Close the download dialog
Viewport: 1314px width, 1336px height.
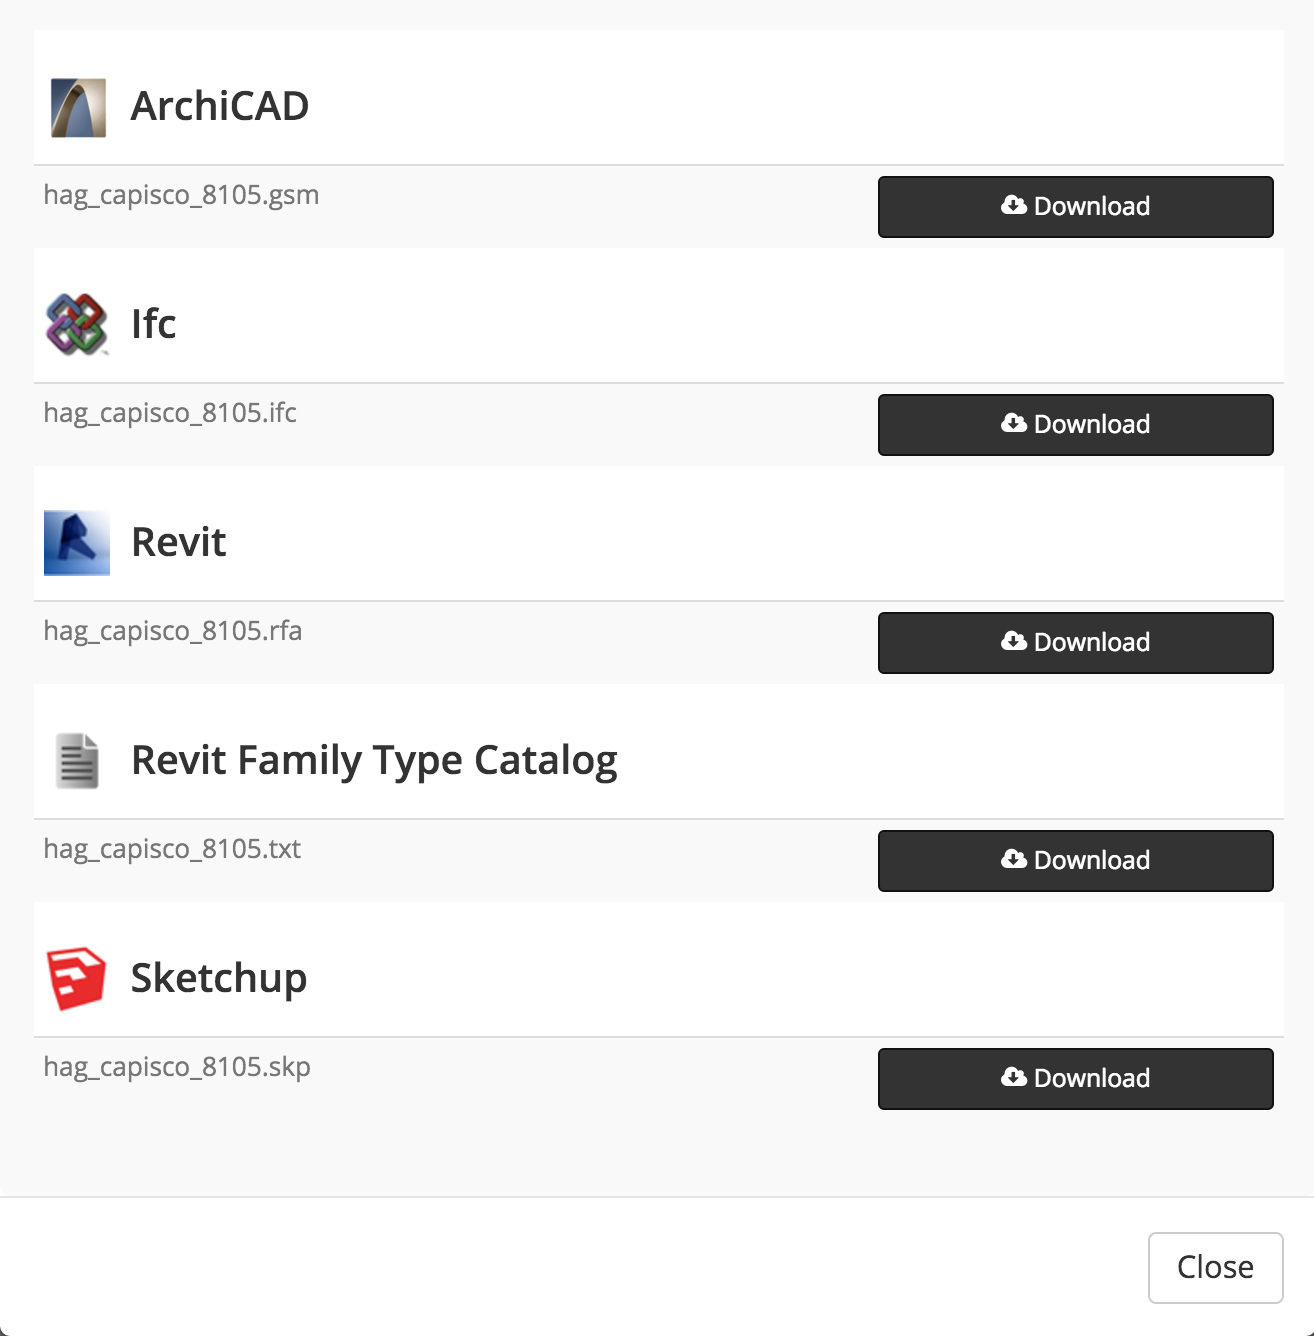tap(1215, 1267)
